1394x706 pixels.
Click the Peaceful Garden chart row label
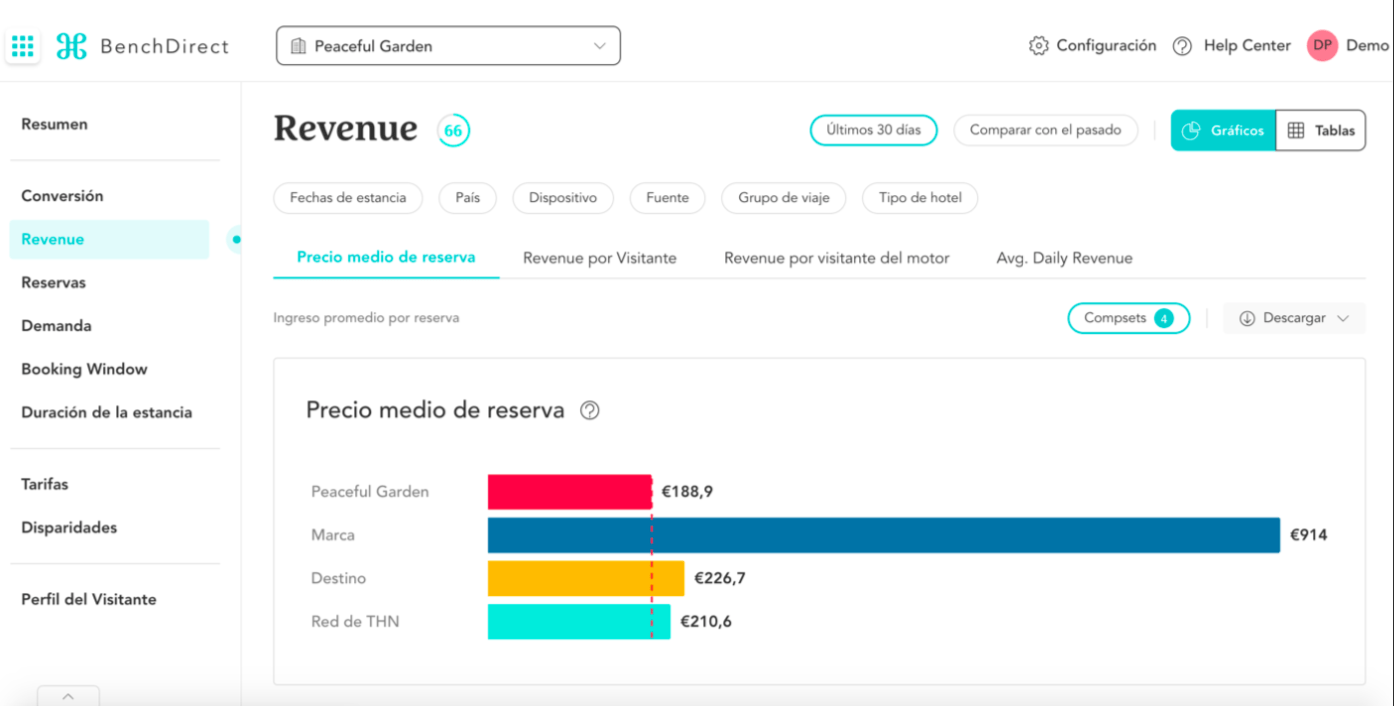click(370, 492)
